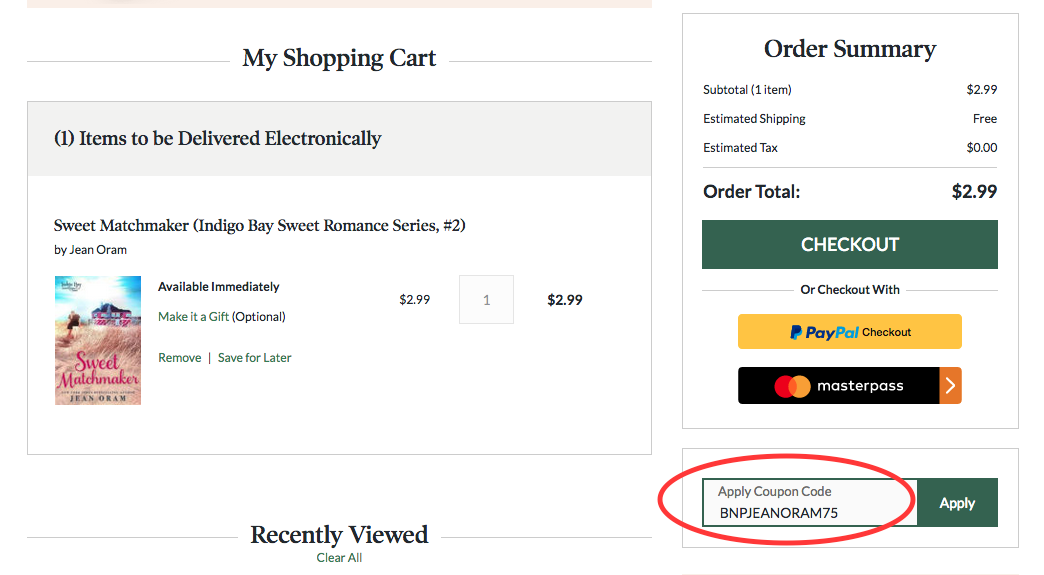Click the Recently Viewed heading
This screenshot has width=1044, height=575.
click(x=339, y=534)
